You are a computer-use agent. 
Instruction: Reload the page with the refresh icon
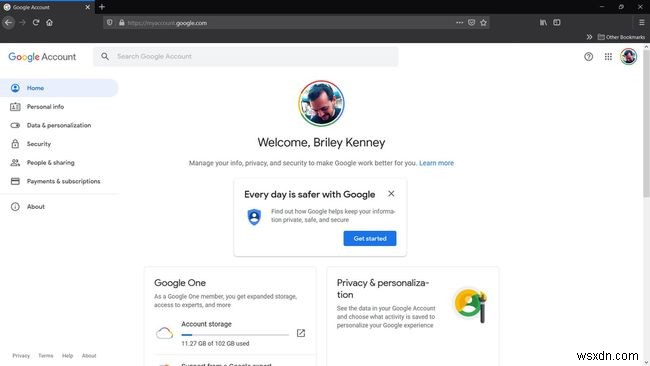click(x=36, y=23)
